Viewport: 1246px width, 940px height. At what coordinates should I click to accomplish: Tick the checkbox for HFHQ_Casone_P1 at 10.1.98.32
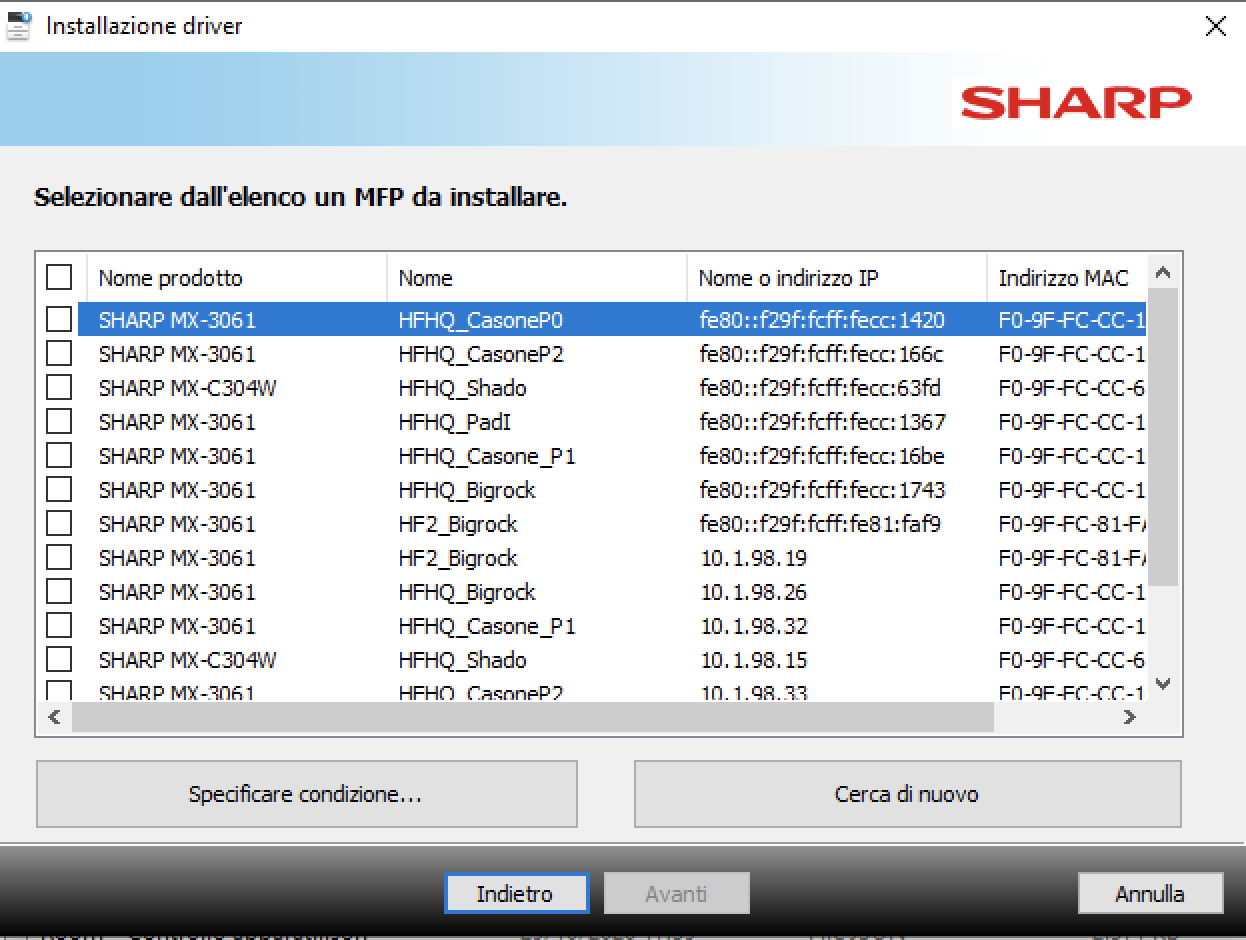[59, 625]
